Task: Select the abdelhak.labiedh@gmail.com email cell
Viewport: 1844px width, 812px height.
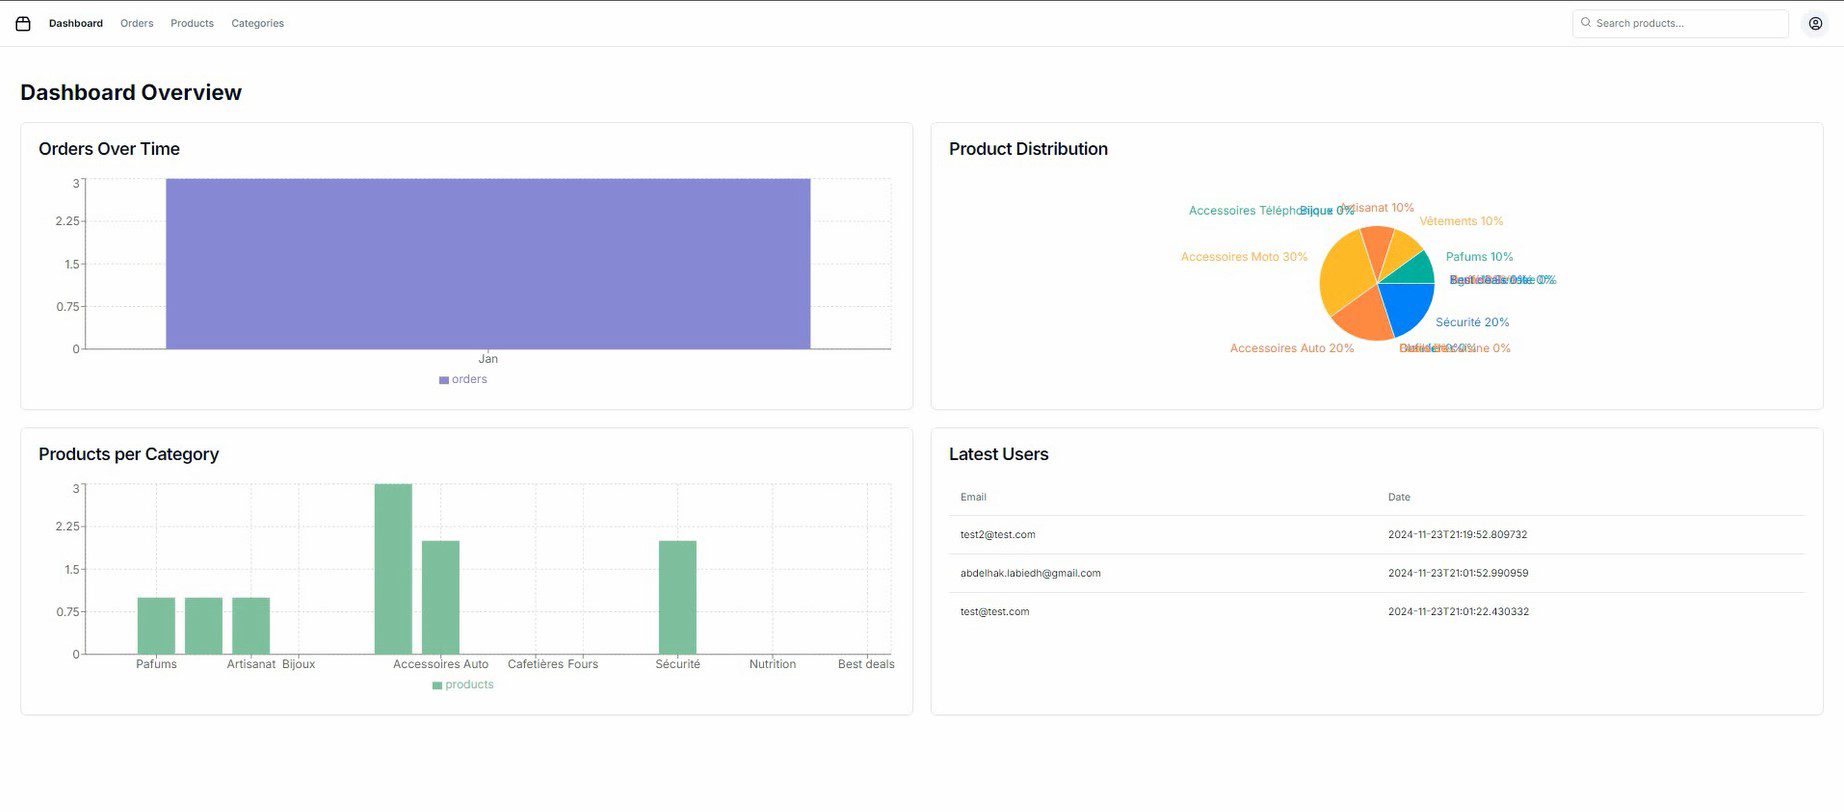Action: coord(1030,573)
